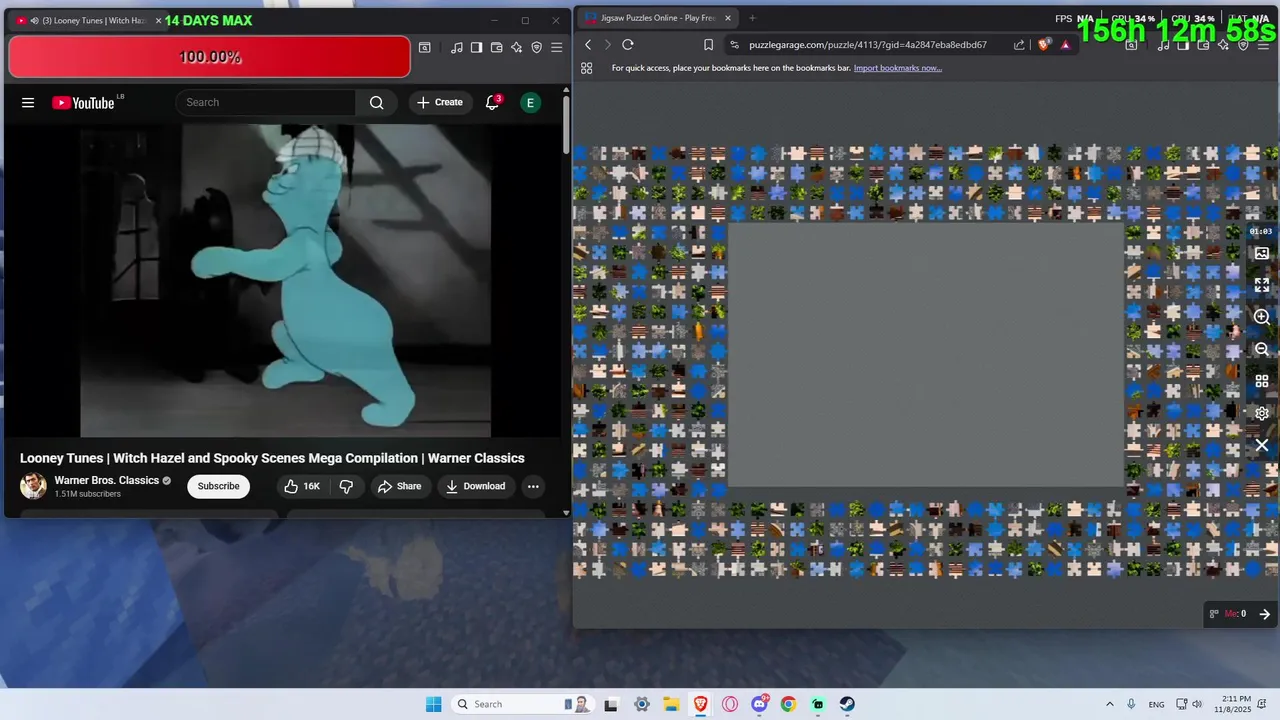Open Brave Shields lion icon

point(1045,44)
